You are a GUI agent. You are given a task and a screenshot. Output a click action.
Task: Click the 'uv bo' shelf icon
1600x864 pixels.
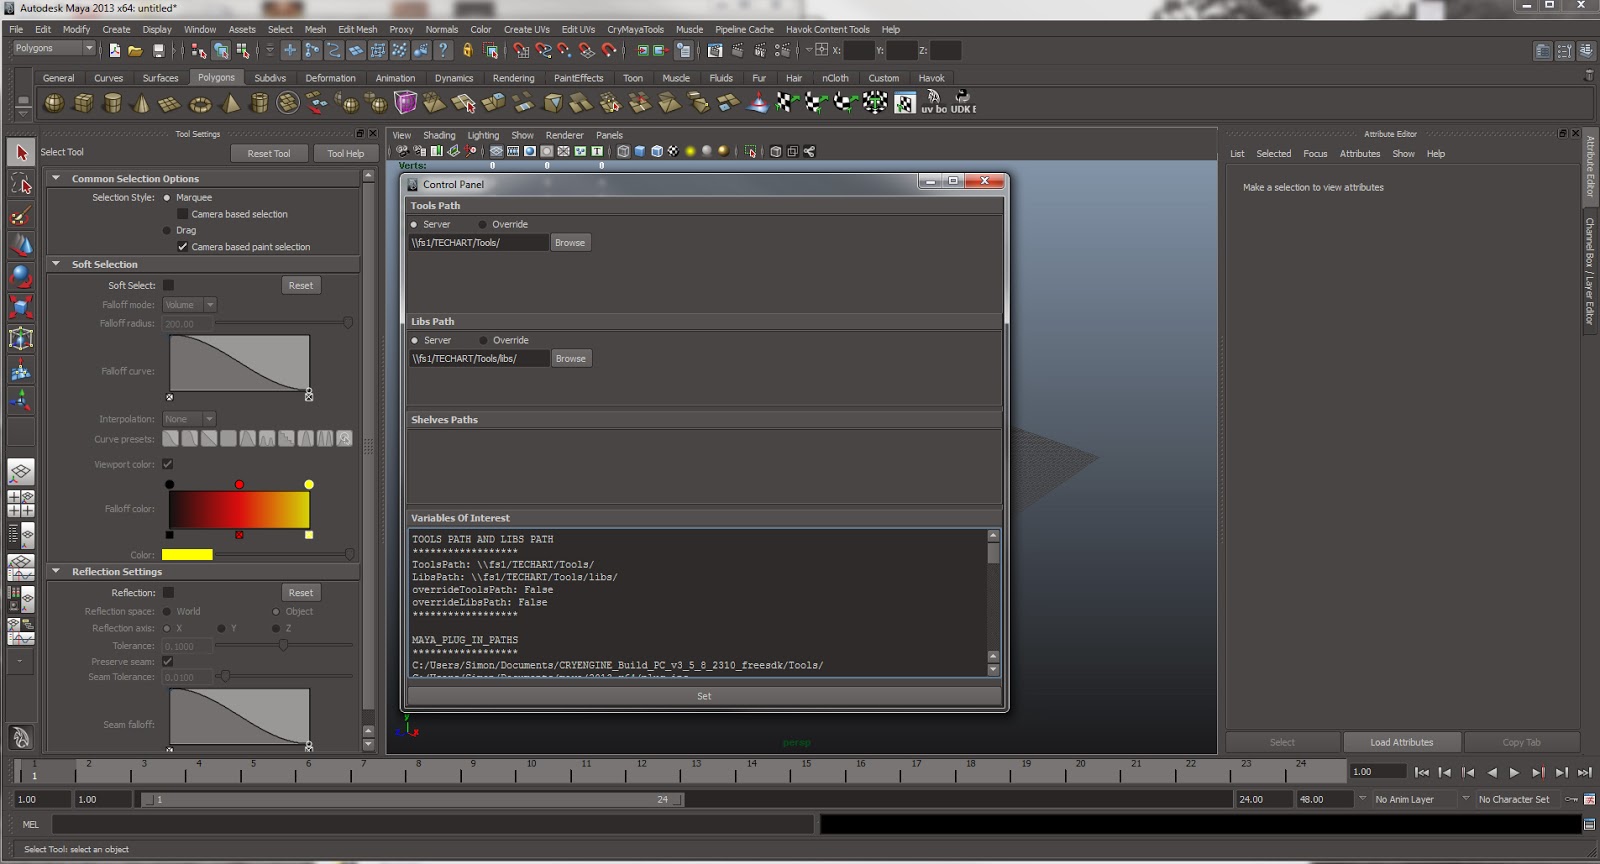coord(934,102)
